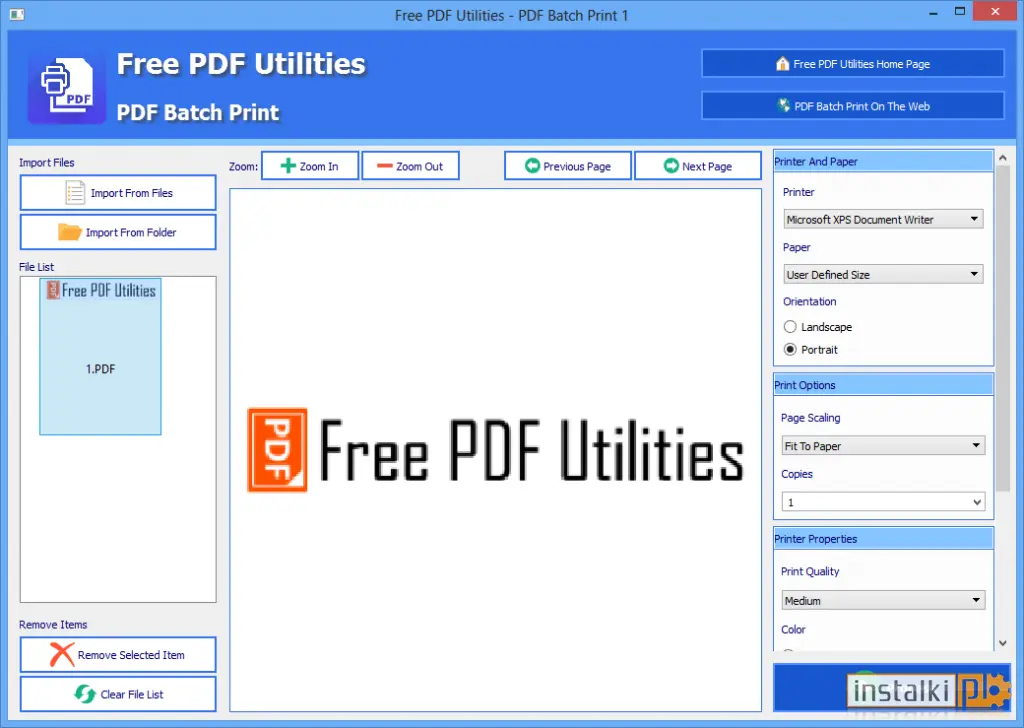Click the Import From Folder folder icon

pos(69,232)
